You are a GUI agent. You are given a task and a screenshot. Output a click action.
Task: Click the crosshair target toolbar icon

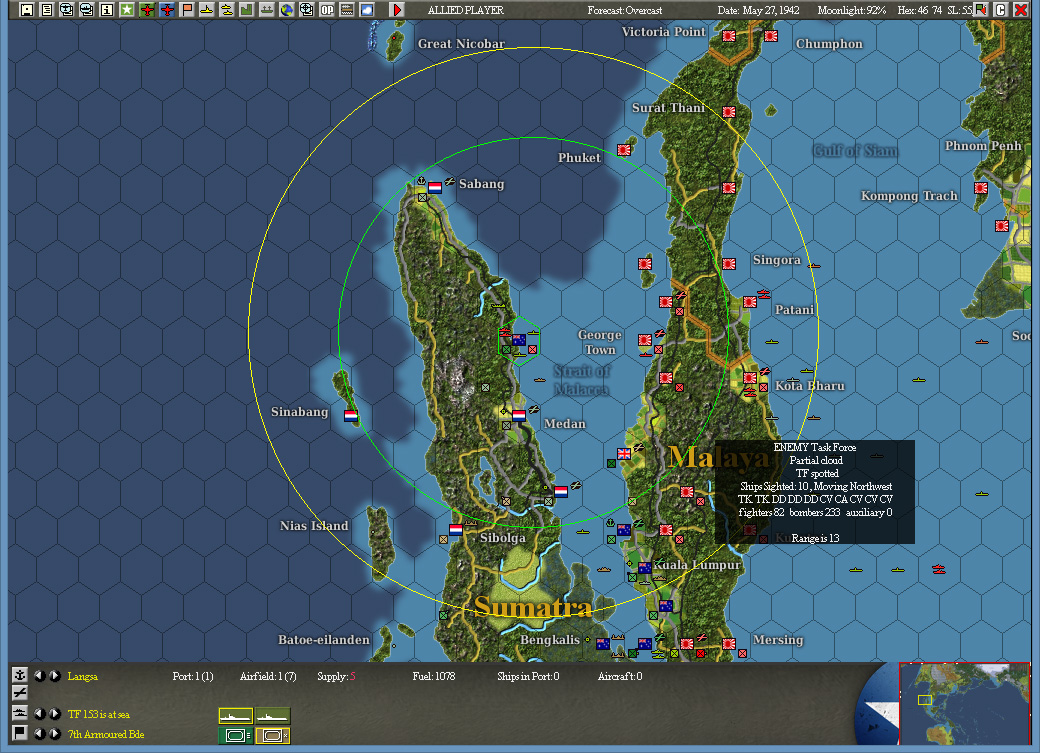(306, 9)
